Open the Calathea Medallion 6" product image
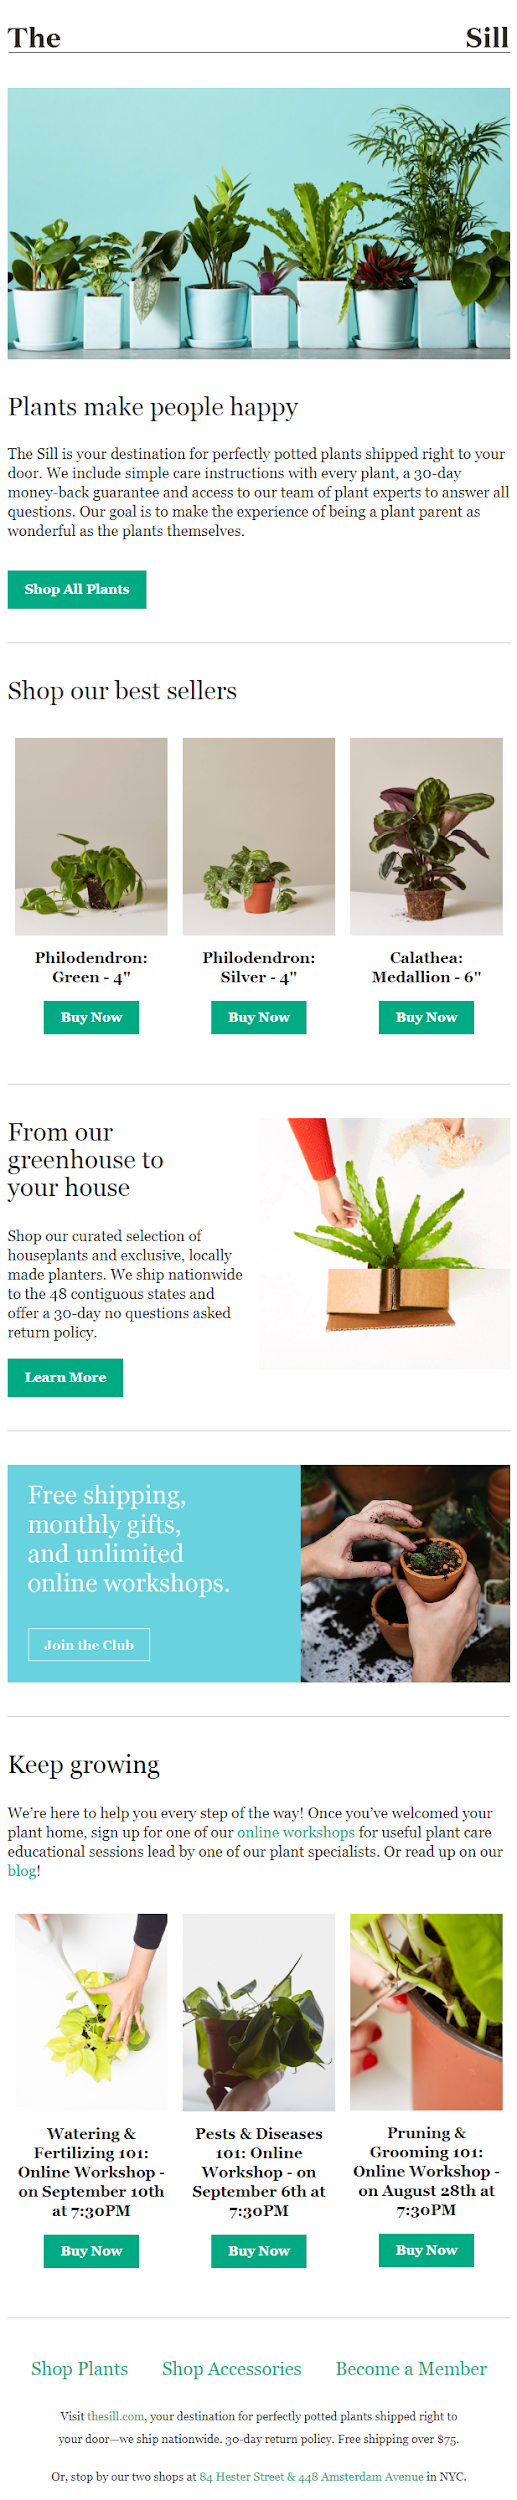The image size is (517, 2500). click(x=426, y=836)
